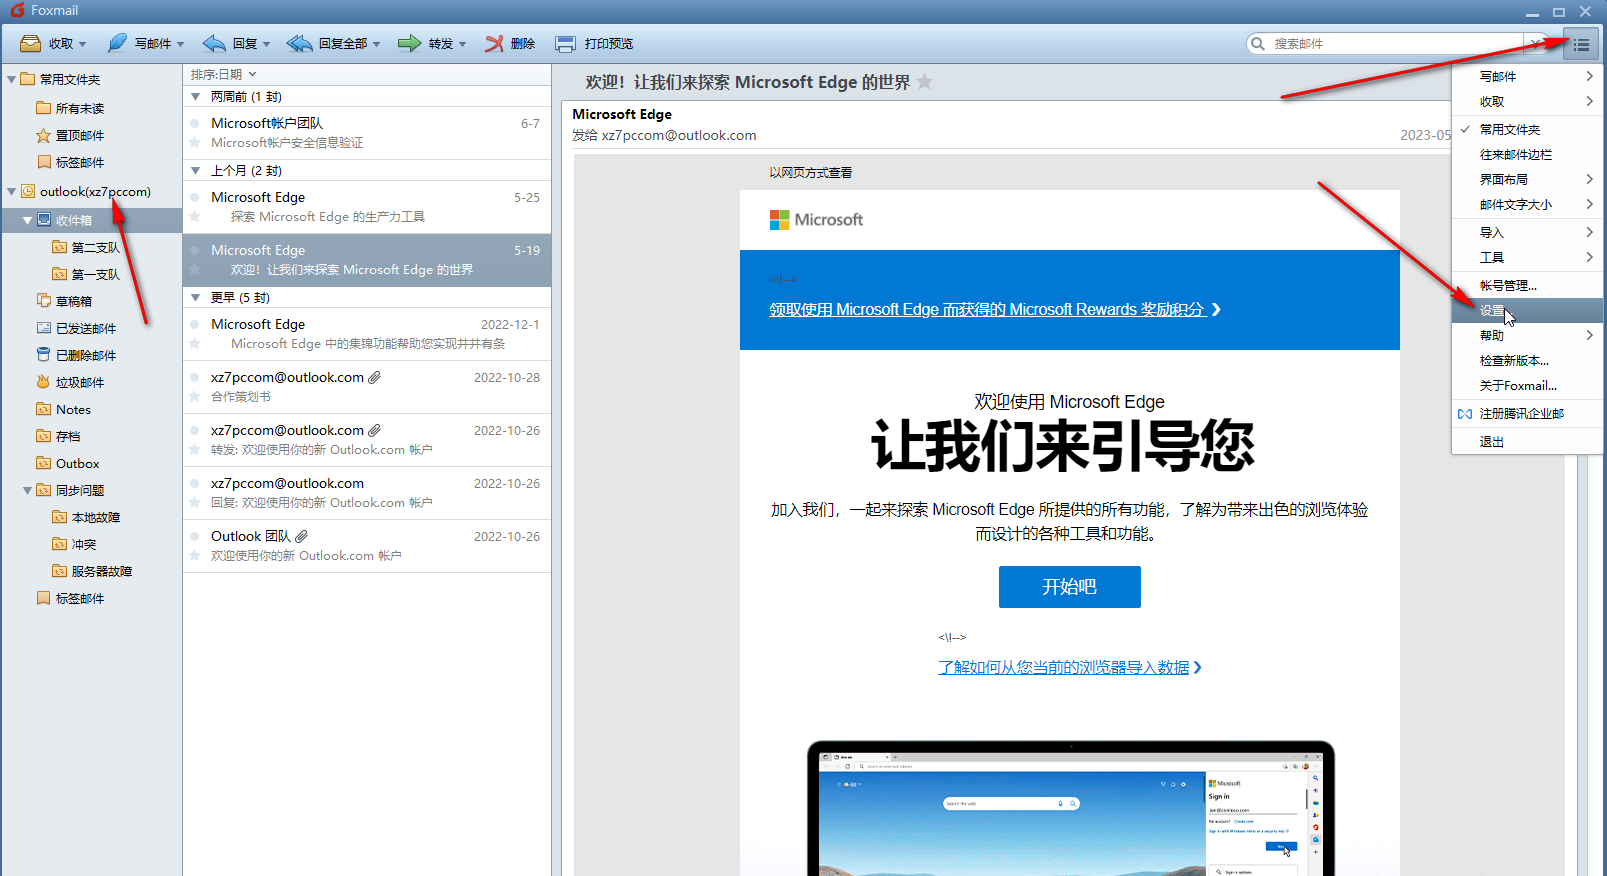Click the 开始吧 button in email
Viewport: 1607px width, 876px height.
pyautogui.click(x=1069, y=586)
